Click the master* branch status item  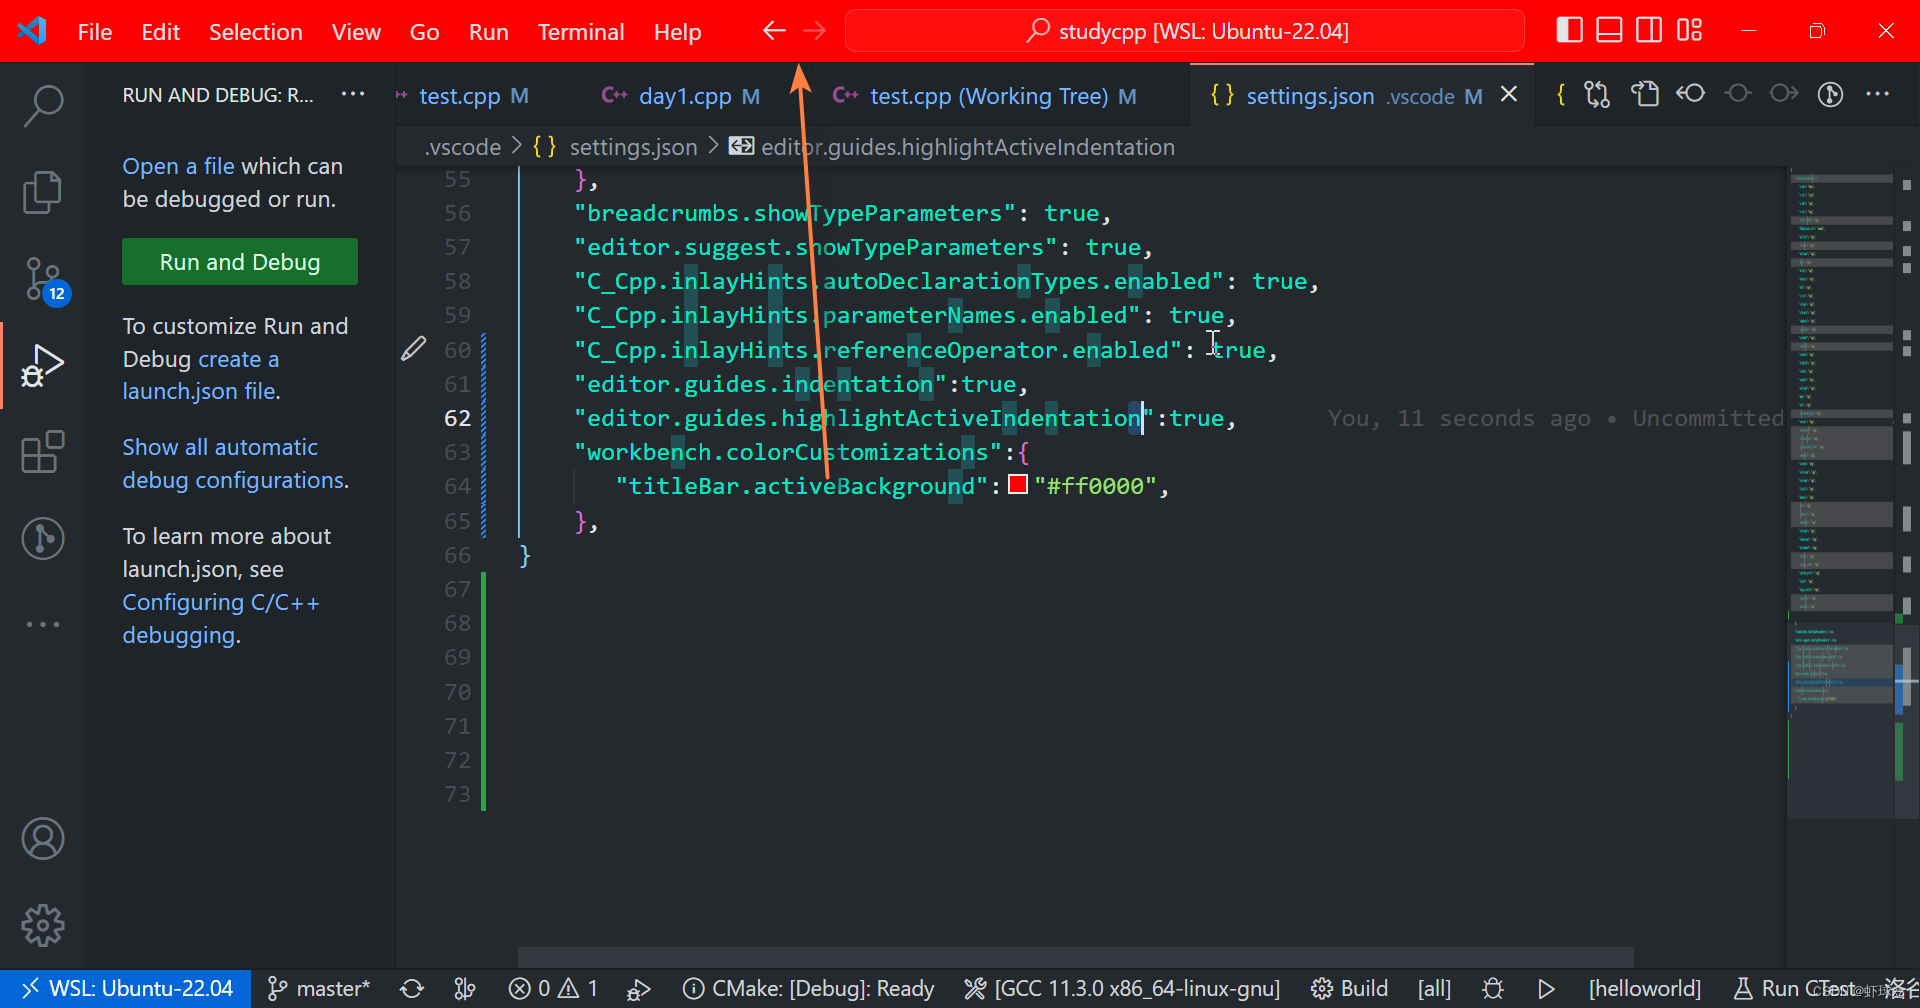click(319, 988)
